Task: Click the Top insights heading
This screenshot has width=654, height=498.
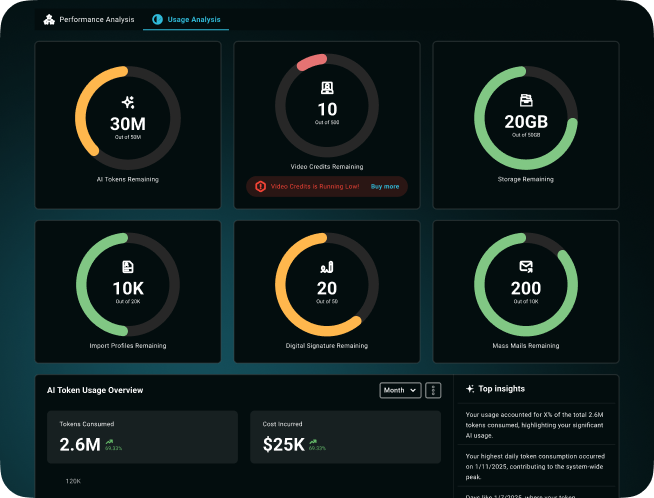Action: (501, 389)
